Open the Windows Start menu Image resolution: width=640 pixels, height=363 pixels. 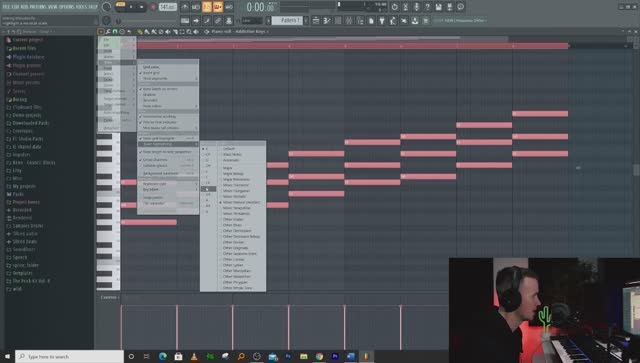point(7,356)
